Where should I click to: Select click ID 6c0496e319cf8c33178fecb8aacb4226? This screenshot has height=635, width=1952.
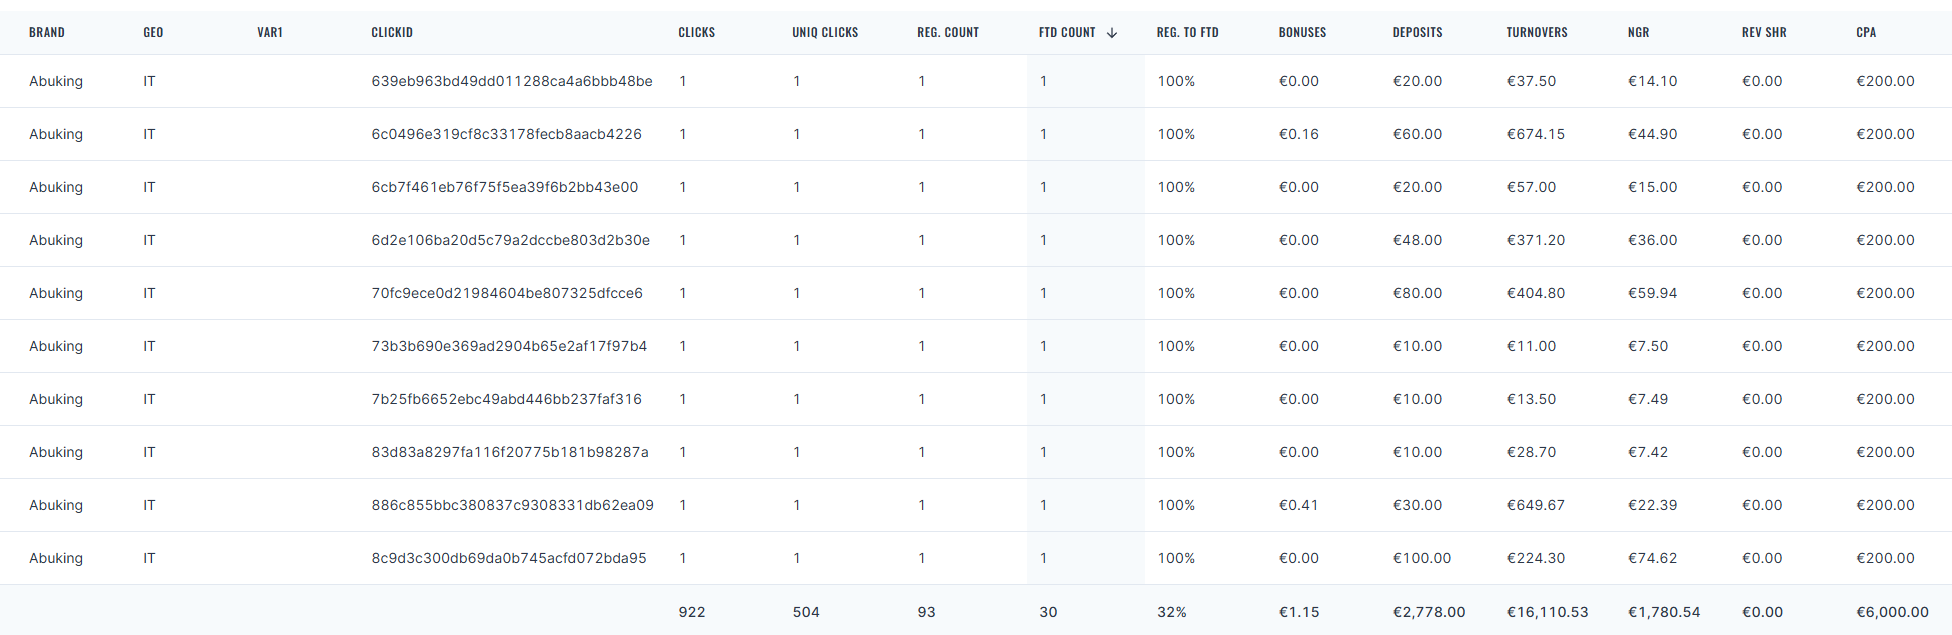pos(507,134)
